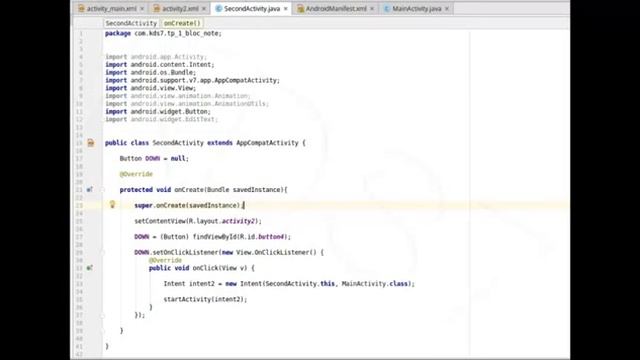Click the greyed AnimationUtils import line
Image resolution: width=640 pixels, height=360 pixels.
click(187, 104)
